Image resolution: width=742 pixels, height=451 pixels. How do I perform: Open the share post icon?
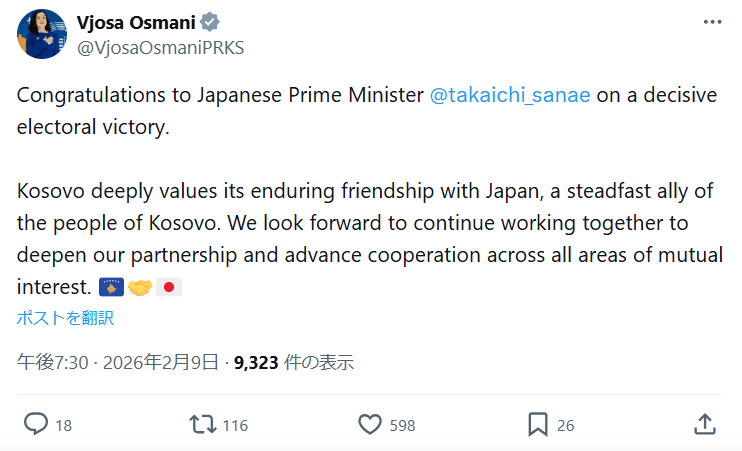[x=704, y=424]
